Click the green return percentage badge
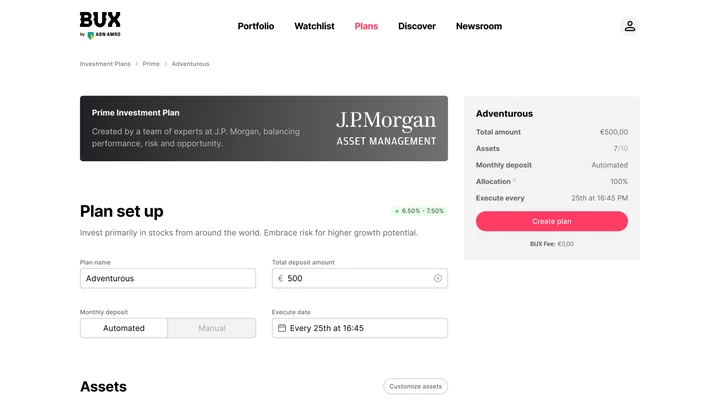Viewport: 720px width, 405px height. click(x=419, y=211)
